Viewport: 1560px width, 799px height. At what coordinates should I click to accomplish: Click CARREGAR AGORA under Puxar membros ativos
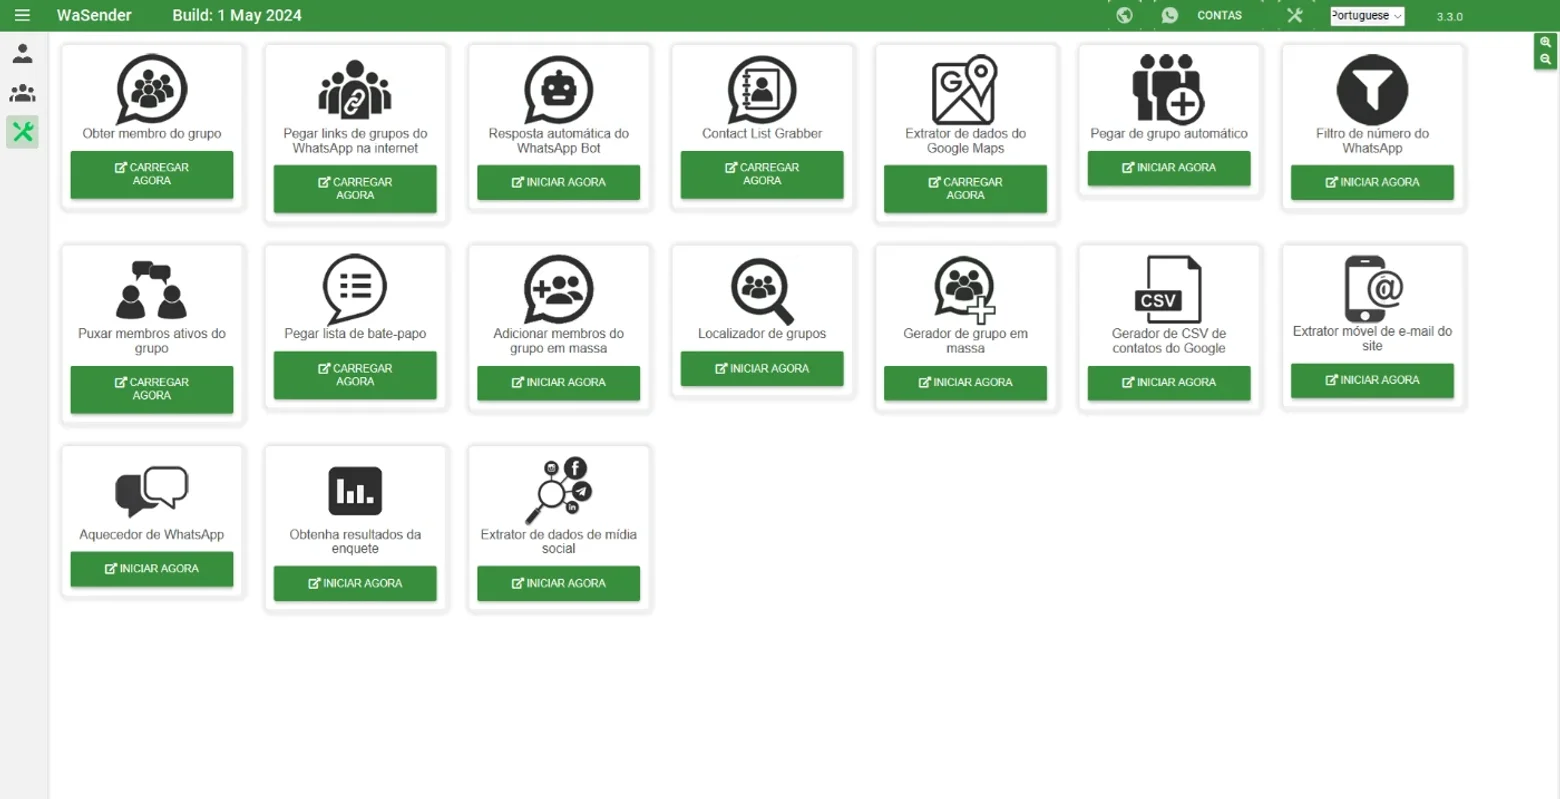152,389
